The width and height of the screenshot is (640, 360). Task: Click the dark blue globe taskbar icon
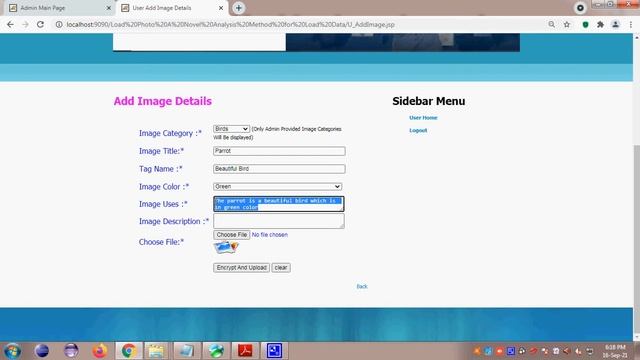(x=42, y=351)
